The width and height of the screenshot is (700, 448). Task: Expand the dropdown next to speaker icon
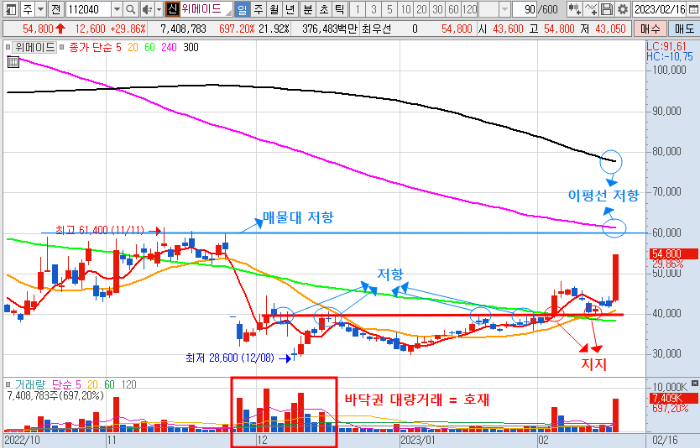coord(158,9)
